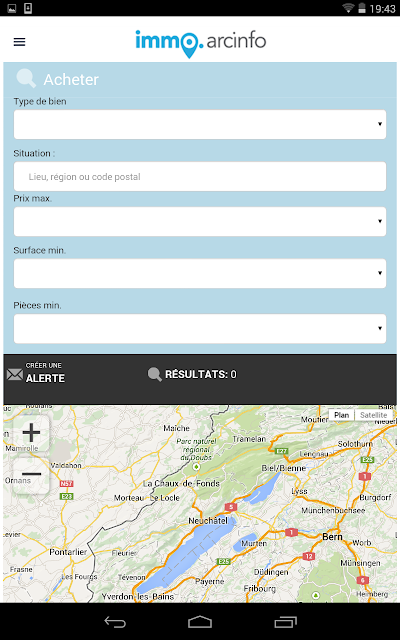Viewport: 400px width, 640px height.
Task: Switch map to Satellite view
Action: (x=373, y=415)
